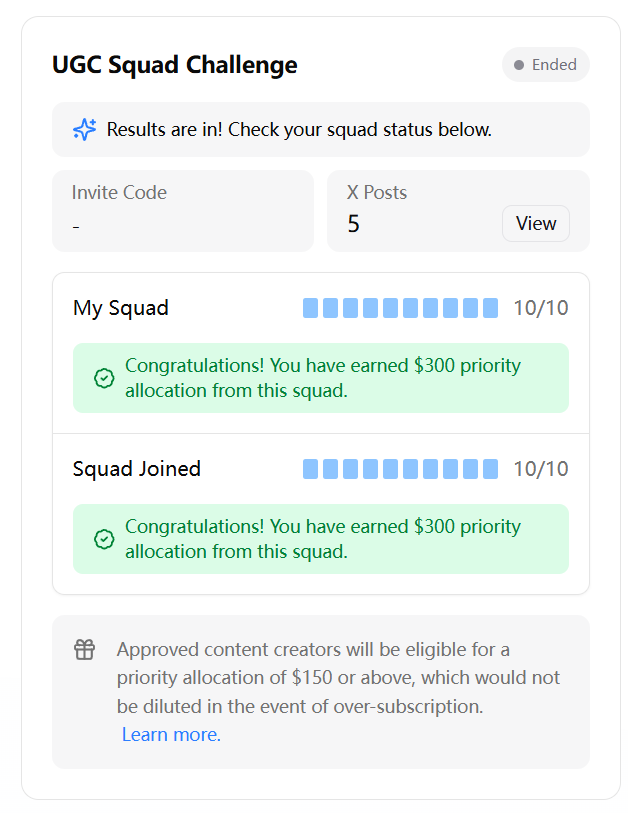The width and height of the screenshot is (628, 813).
Task: Click the Squad Joined progress bar
Action: click(400, 469)
